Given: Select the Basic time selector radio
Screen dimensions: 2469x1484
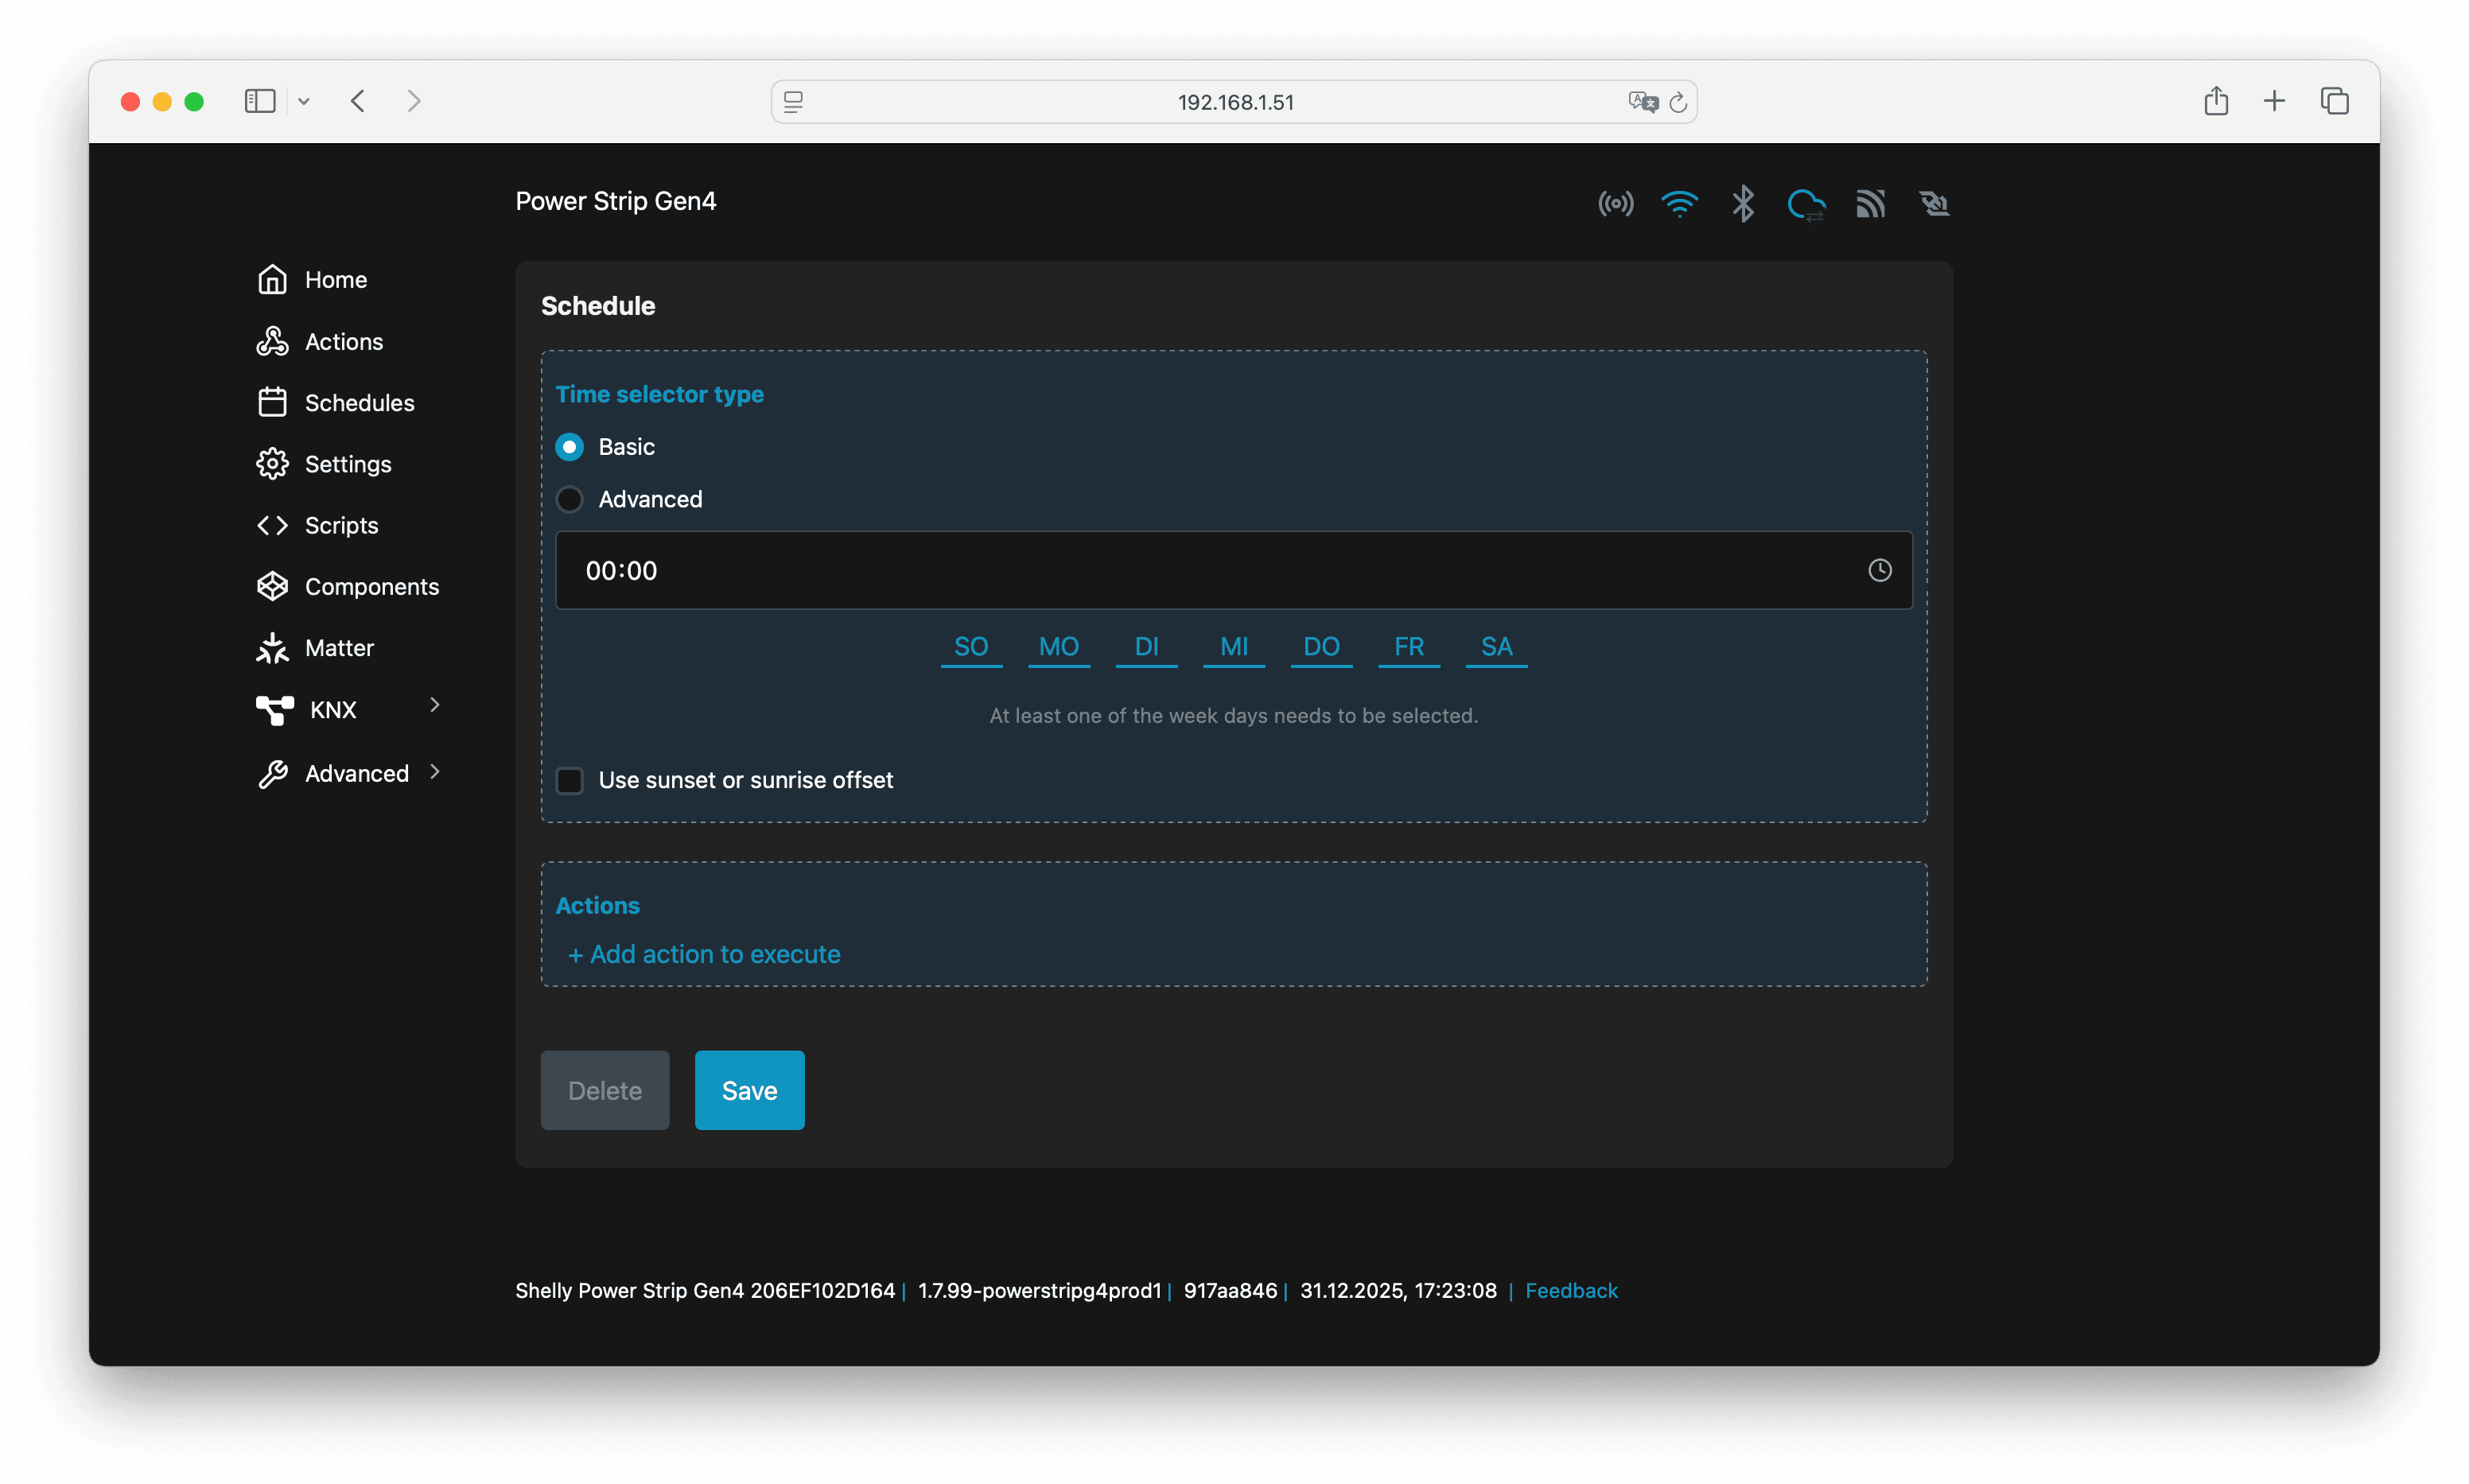Looking at the screenshot, I should pyautogui.click(x=570, y=447).
